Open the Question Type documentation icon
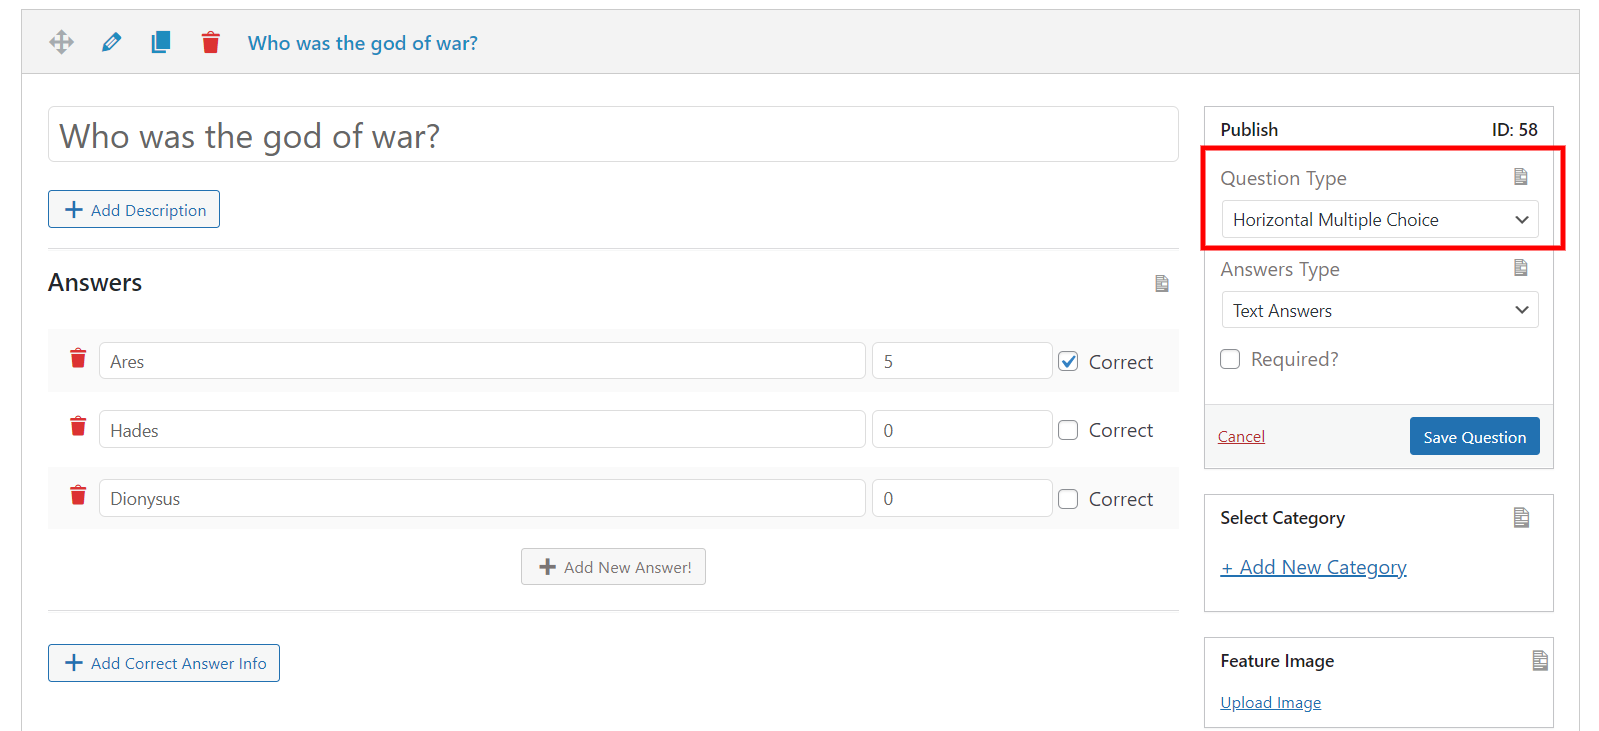 click(x=1520, y=177)
